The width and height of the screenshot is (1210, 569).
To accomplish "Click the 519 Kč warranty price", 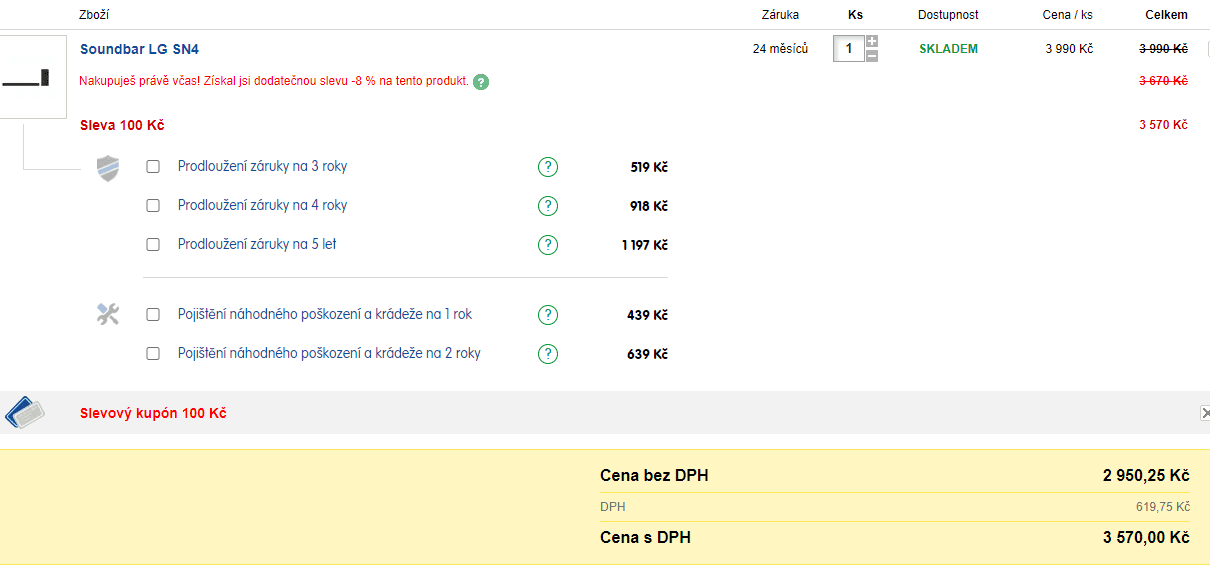I will click(x=649, y=167).
